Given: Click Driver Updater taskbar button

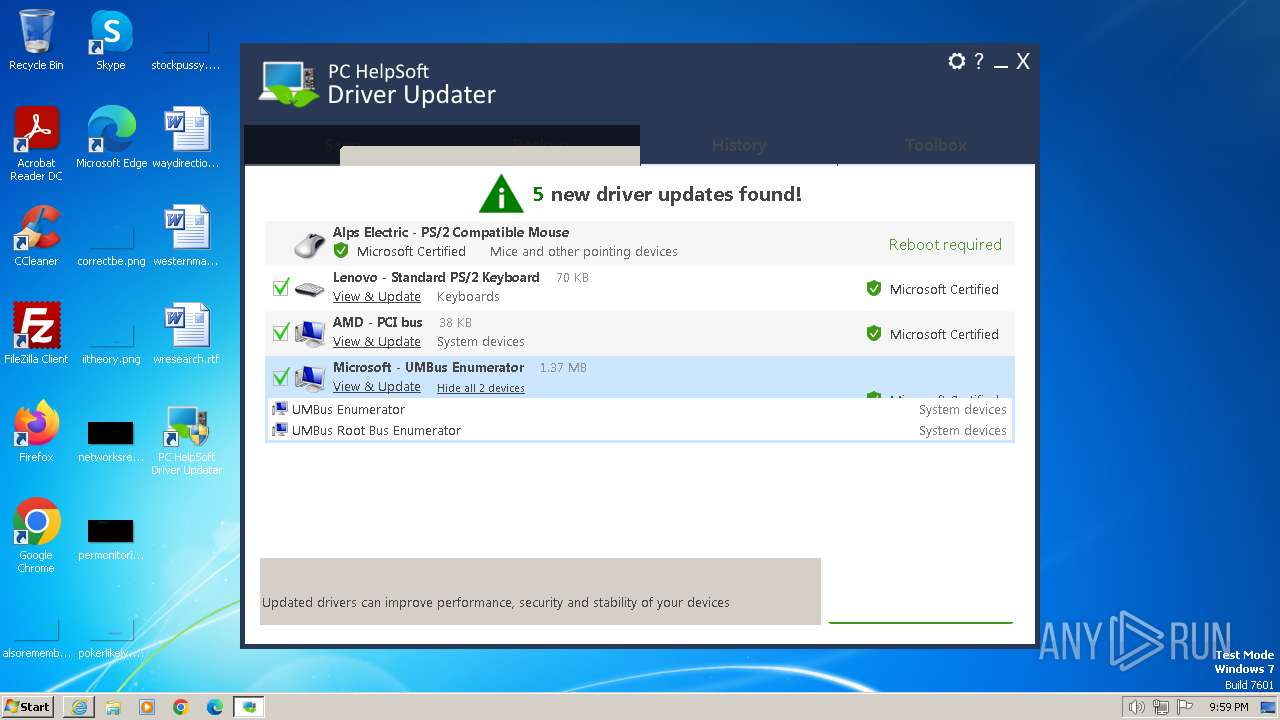Looking at the screenshot, I should coord(249,706).
